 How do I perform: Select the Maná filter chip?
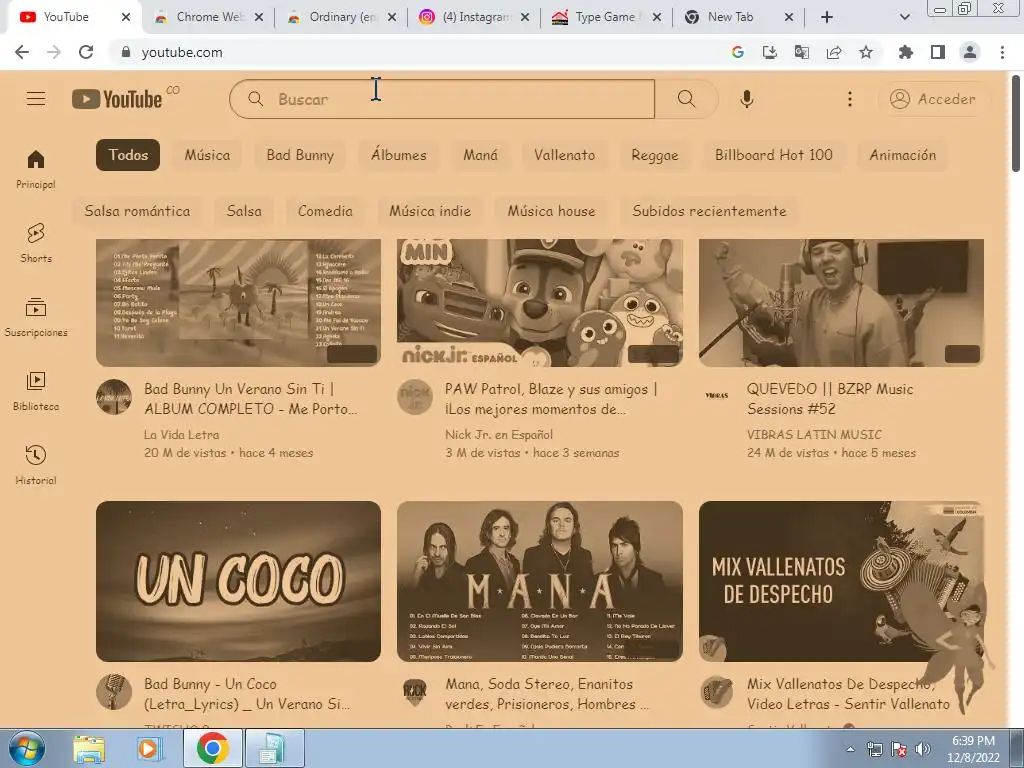(481, 155)
